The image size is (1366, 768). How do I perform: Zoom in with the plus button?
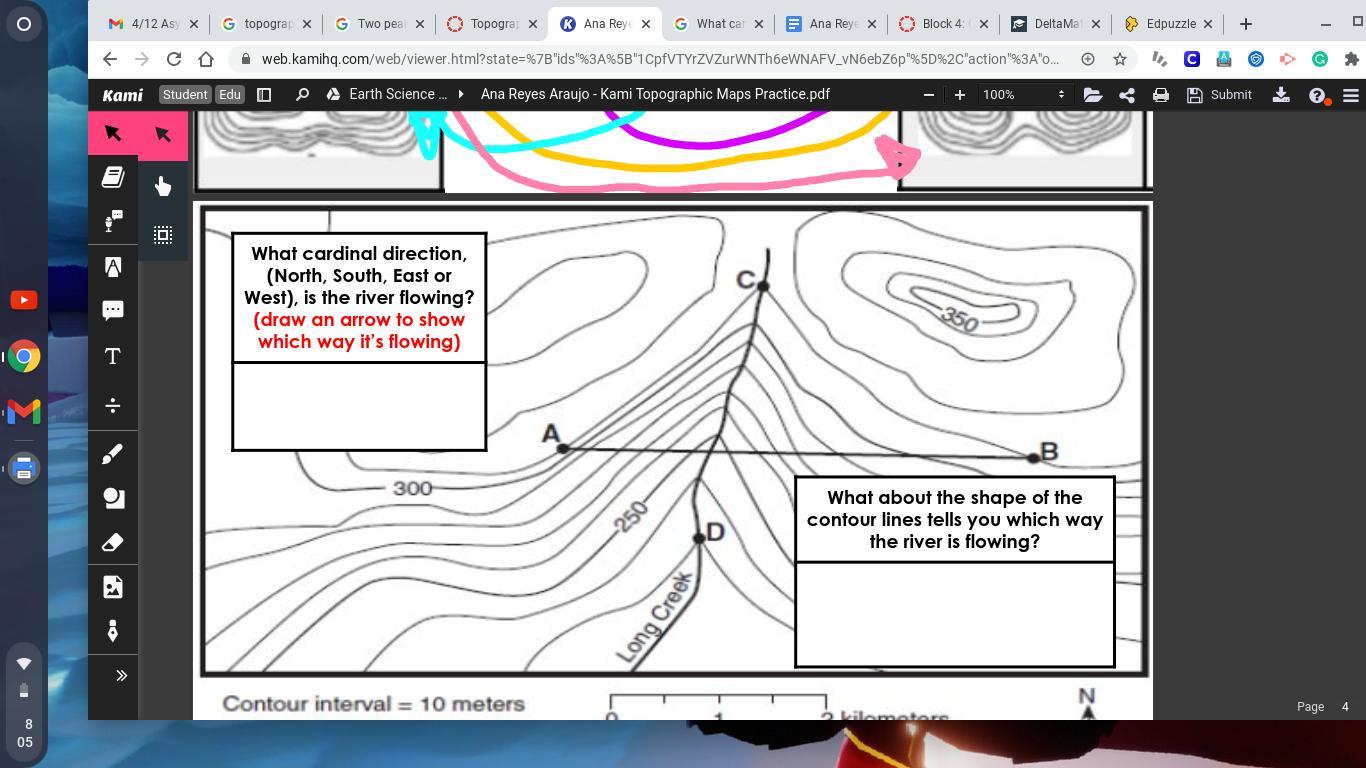[960, 95]
